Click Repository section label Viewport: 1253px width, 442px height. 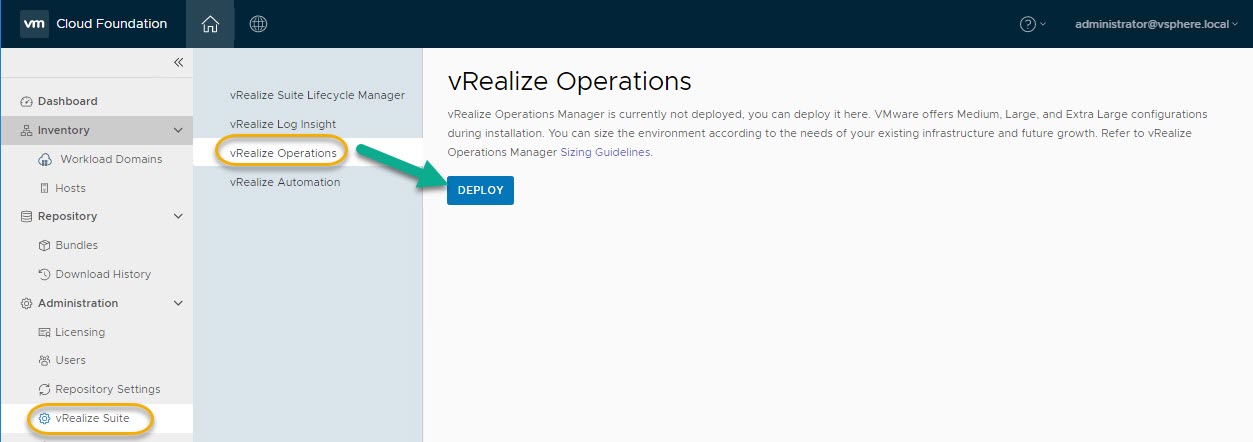[67, 216]
